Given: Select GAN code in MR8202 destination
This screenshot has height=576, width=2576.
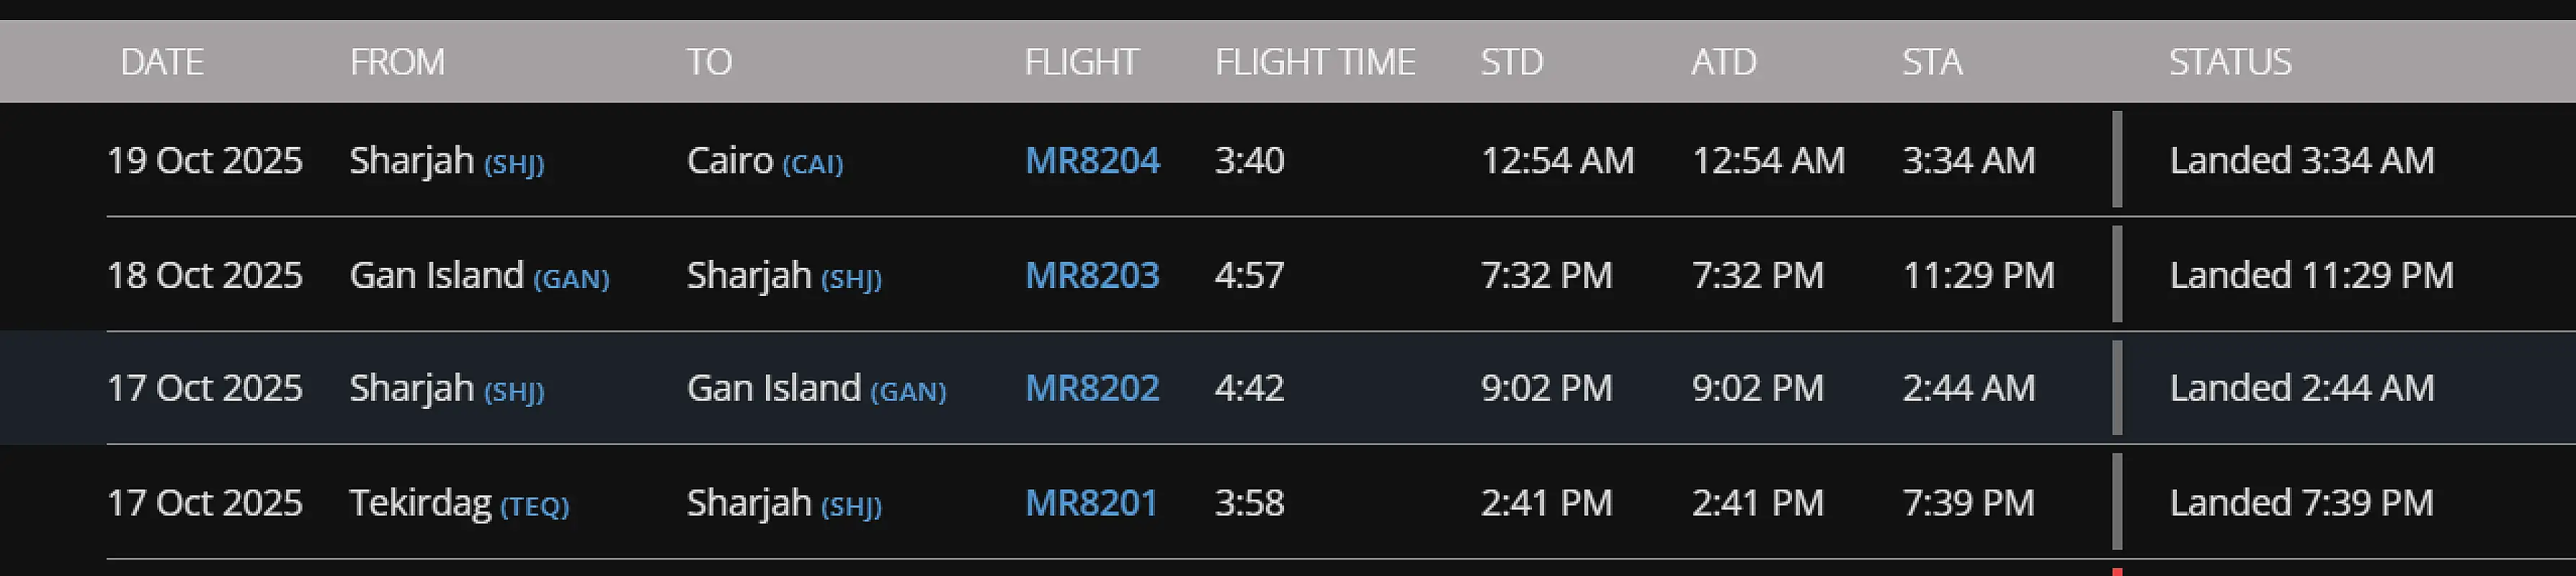Looking at the screenshot, I should click(x=908, y=391).
